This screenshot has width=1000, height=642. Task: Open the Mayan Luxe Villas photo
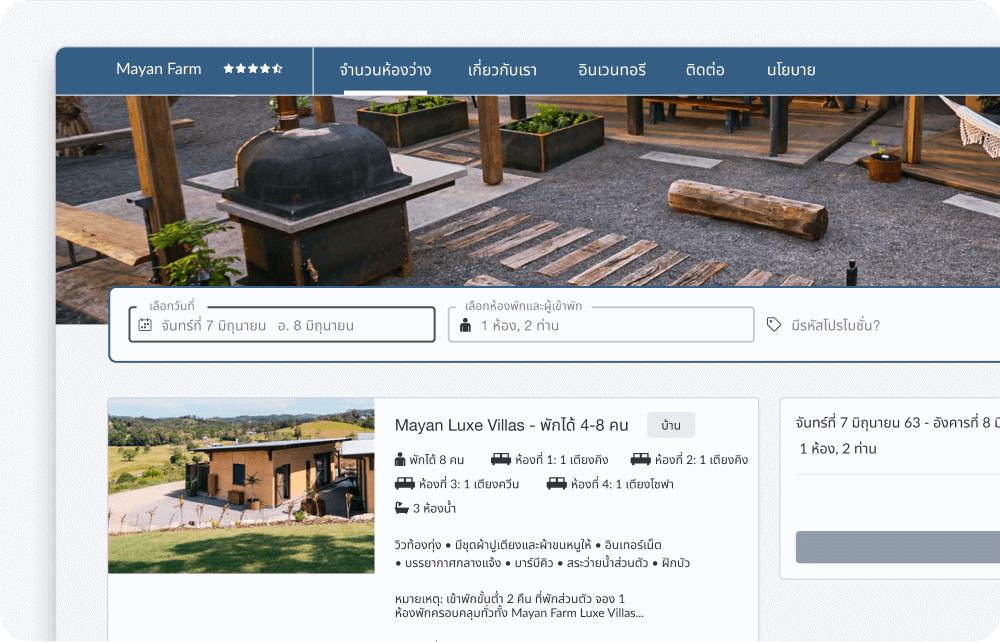tap(241, 486)
